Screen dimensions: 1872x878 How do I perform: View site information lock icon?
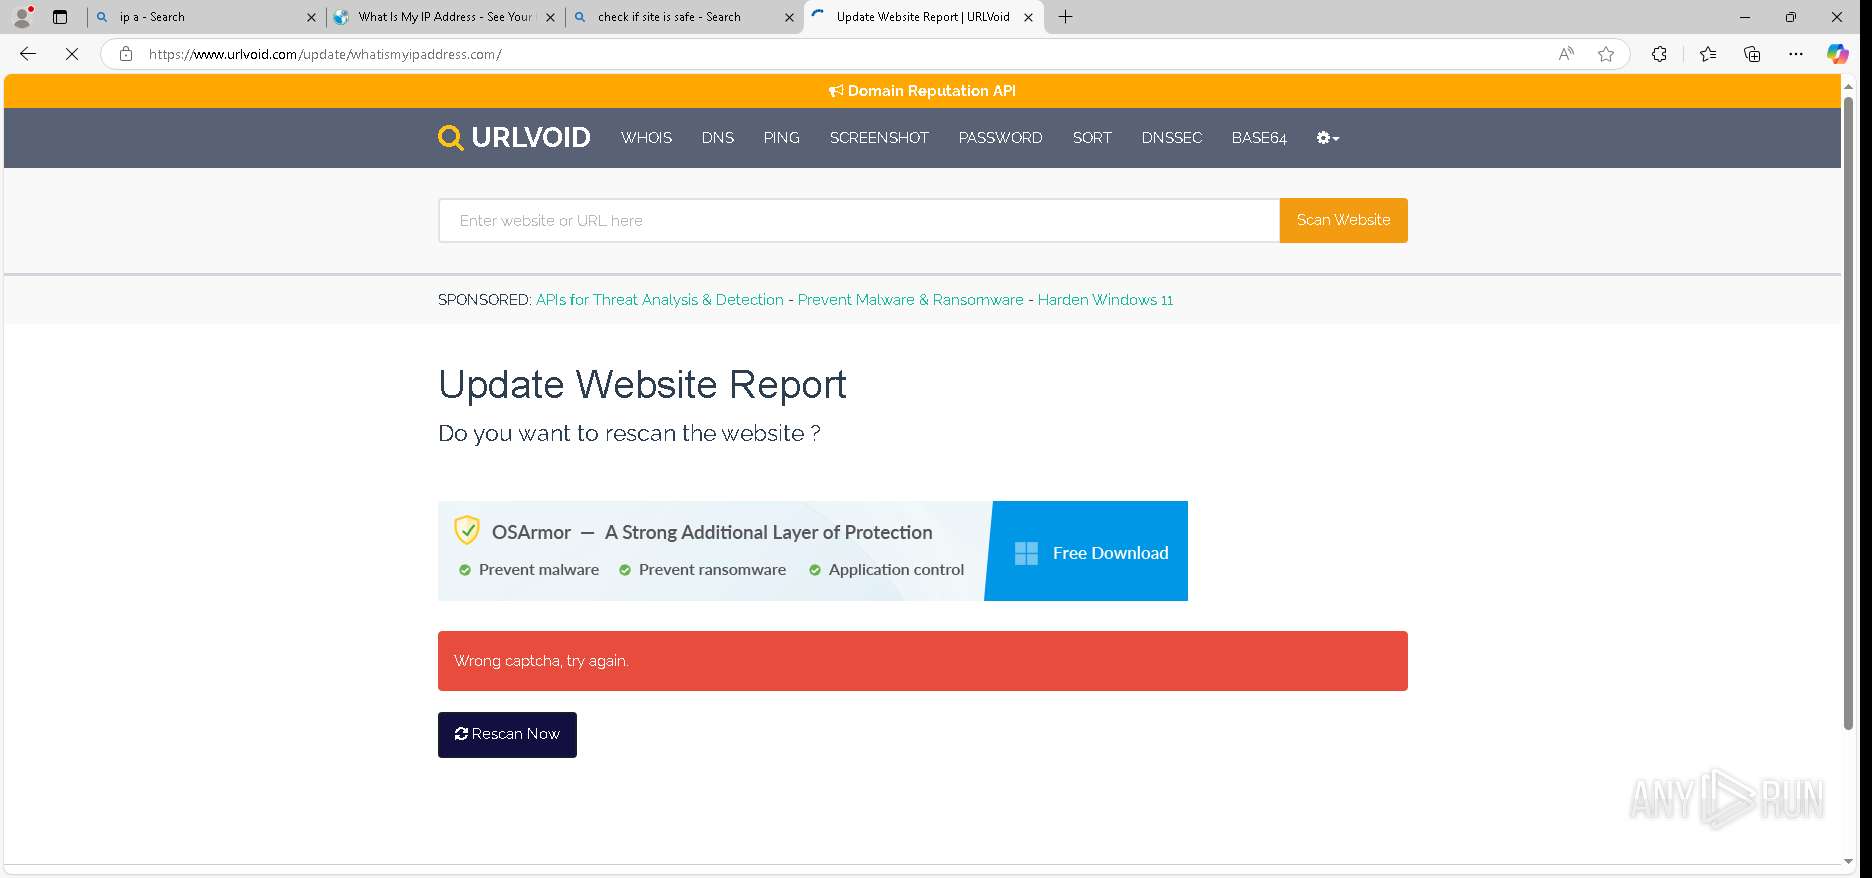pyautogui.click(x=126, y=54)
